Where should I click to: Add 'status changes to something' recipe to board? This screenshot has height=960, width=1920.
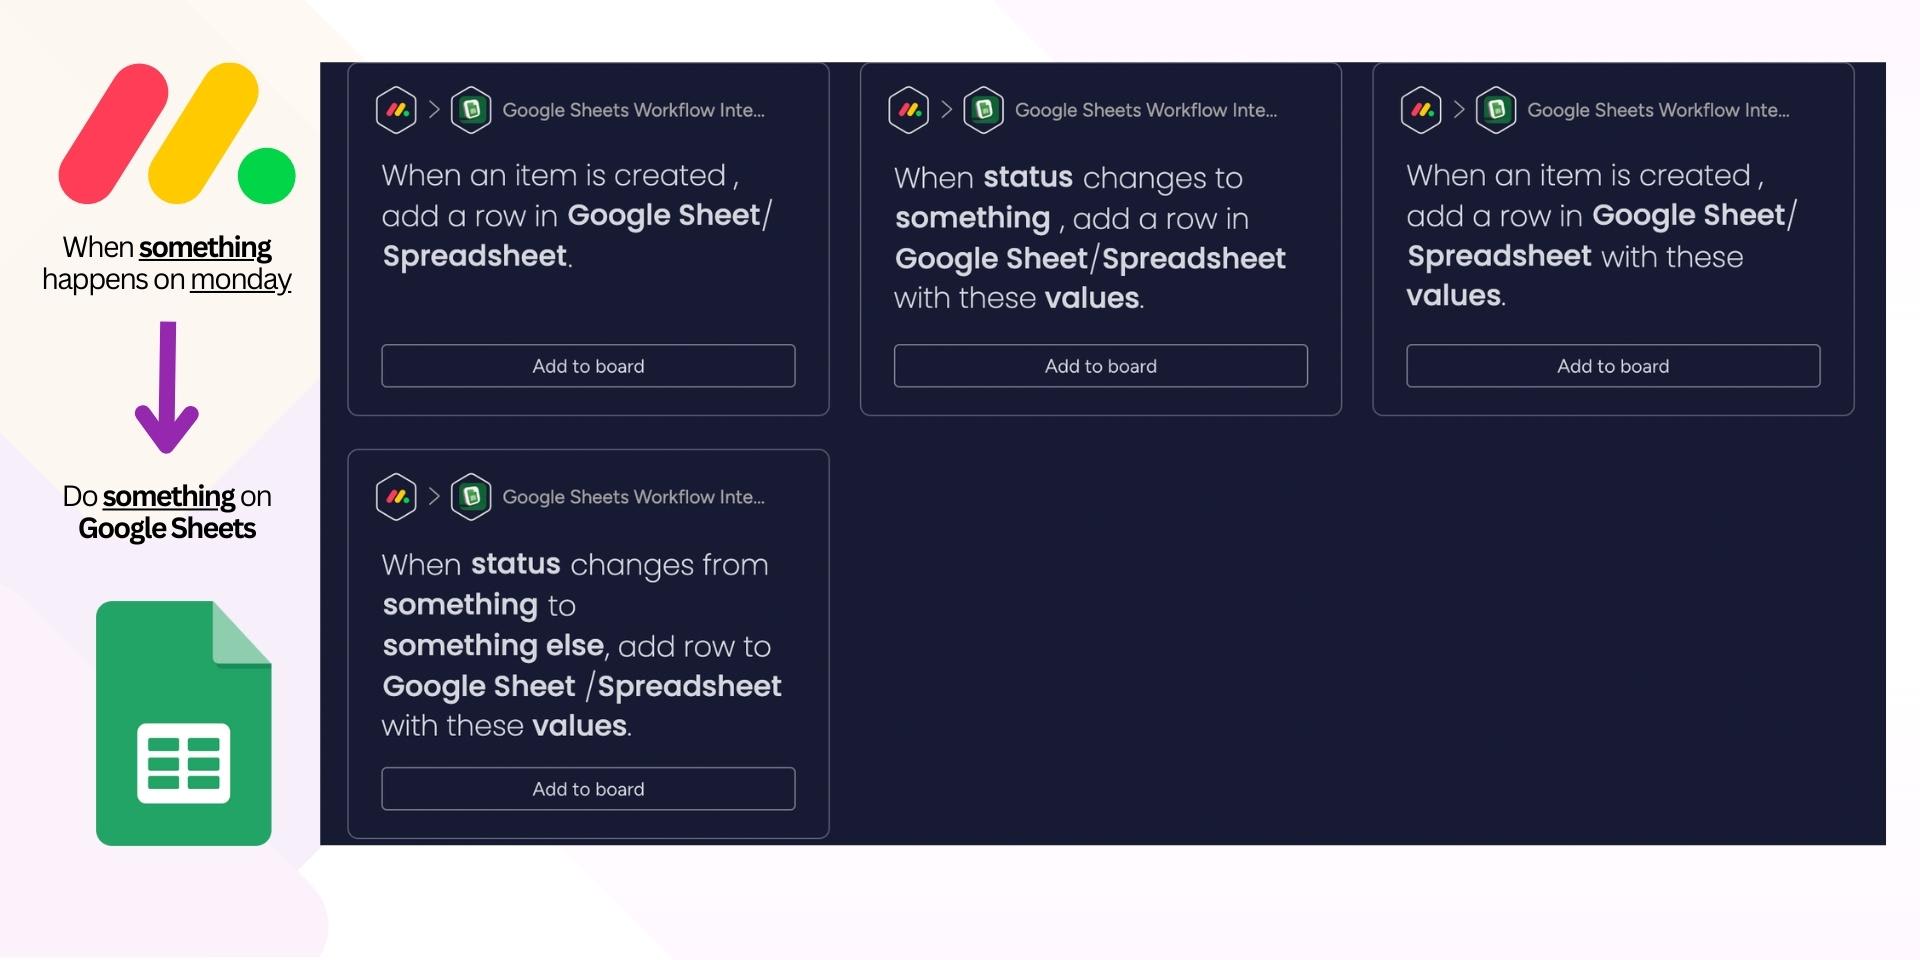[1101, 366]
